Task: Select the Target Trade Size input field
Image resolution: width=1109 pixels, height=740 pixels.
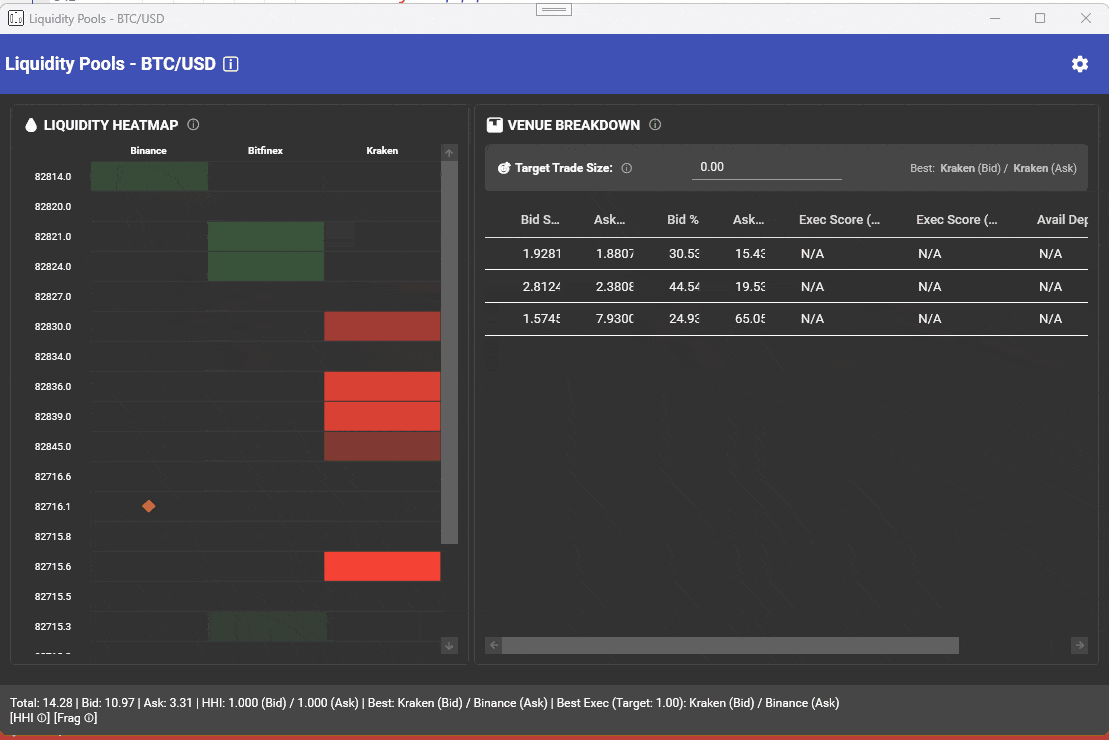Action: point(766,166)
